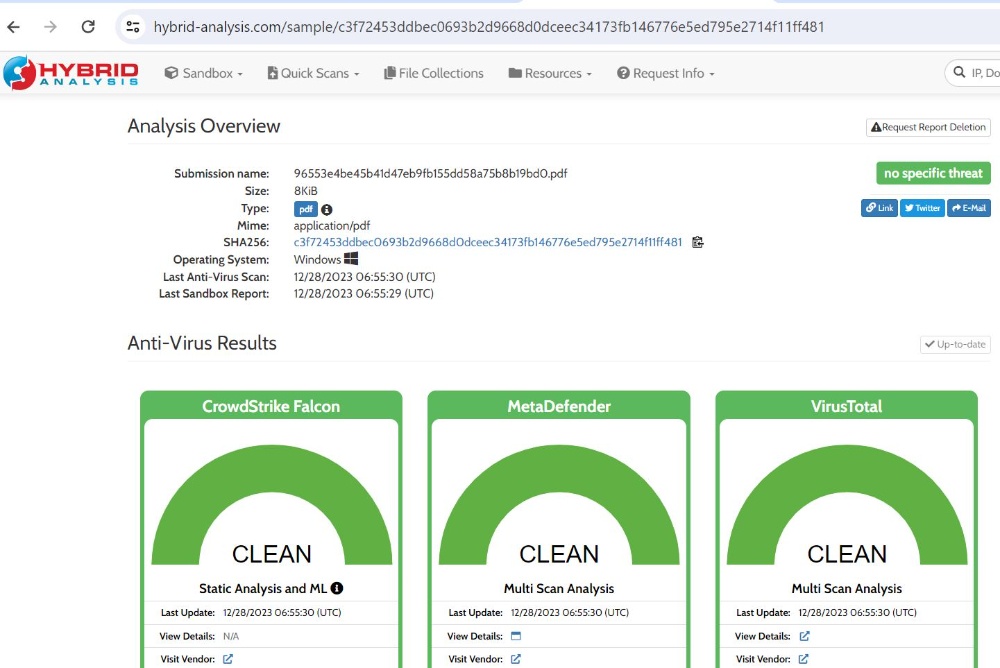Copy SHA256 hash with clipboard icon
Image resolution: width=1000 pixels, height=668 pixels.
coord(698,242)
